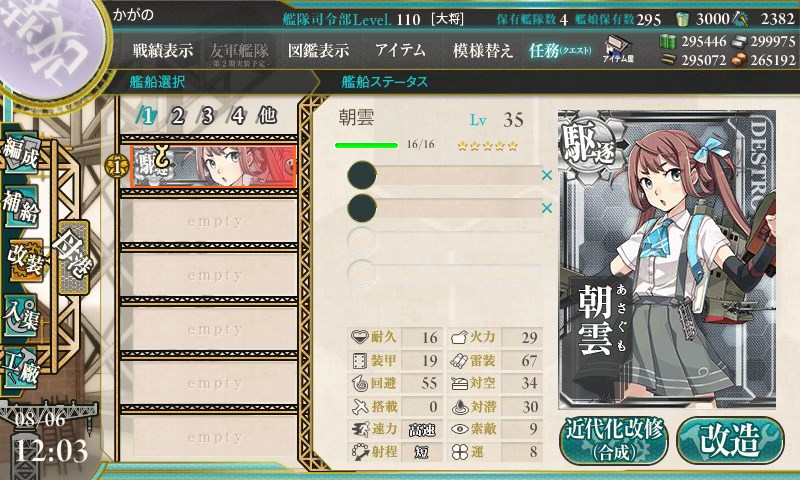Open the 他 other ships tab
This screenshot has height=480, width=800.
[267, 115]
